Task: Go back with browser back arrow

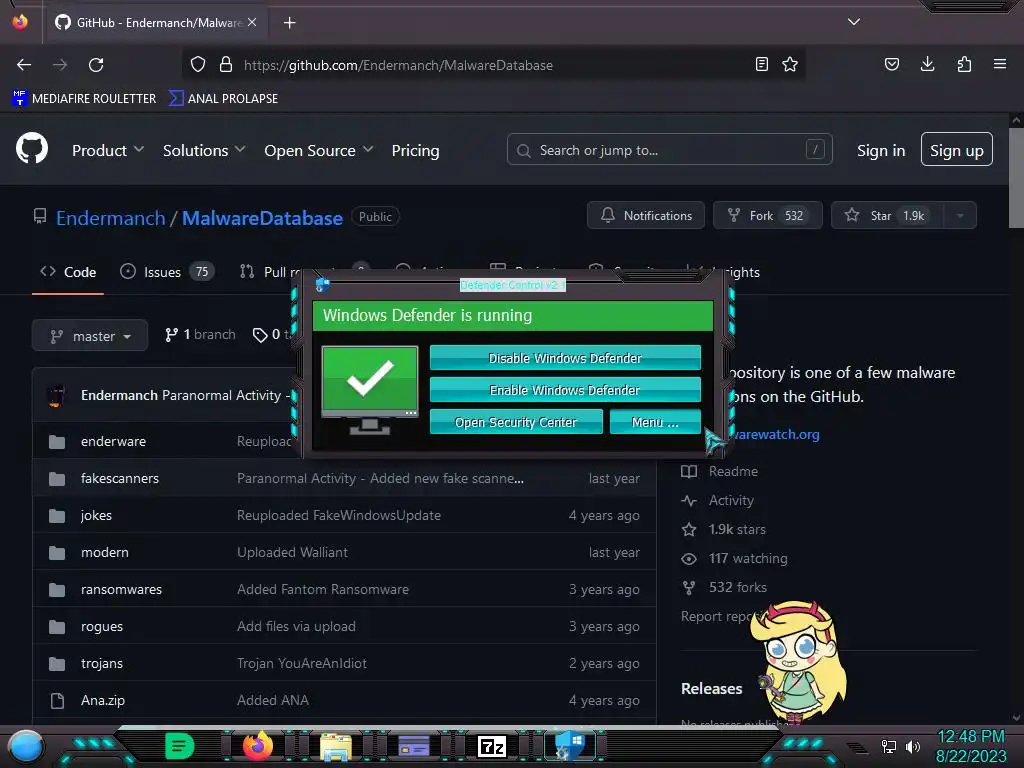Action: [x=24, y=65]
